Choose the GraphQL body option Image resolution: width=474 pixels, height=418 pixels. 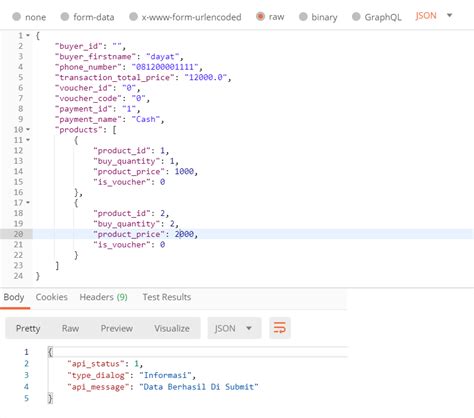[x=356, y=17]
